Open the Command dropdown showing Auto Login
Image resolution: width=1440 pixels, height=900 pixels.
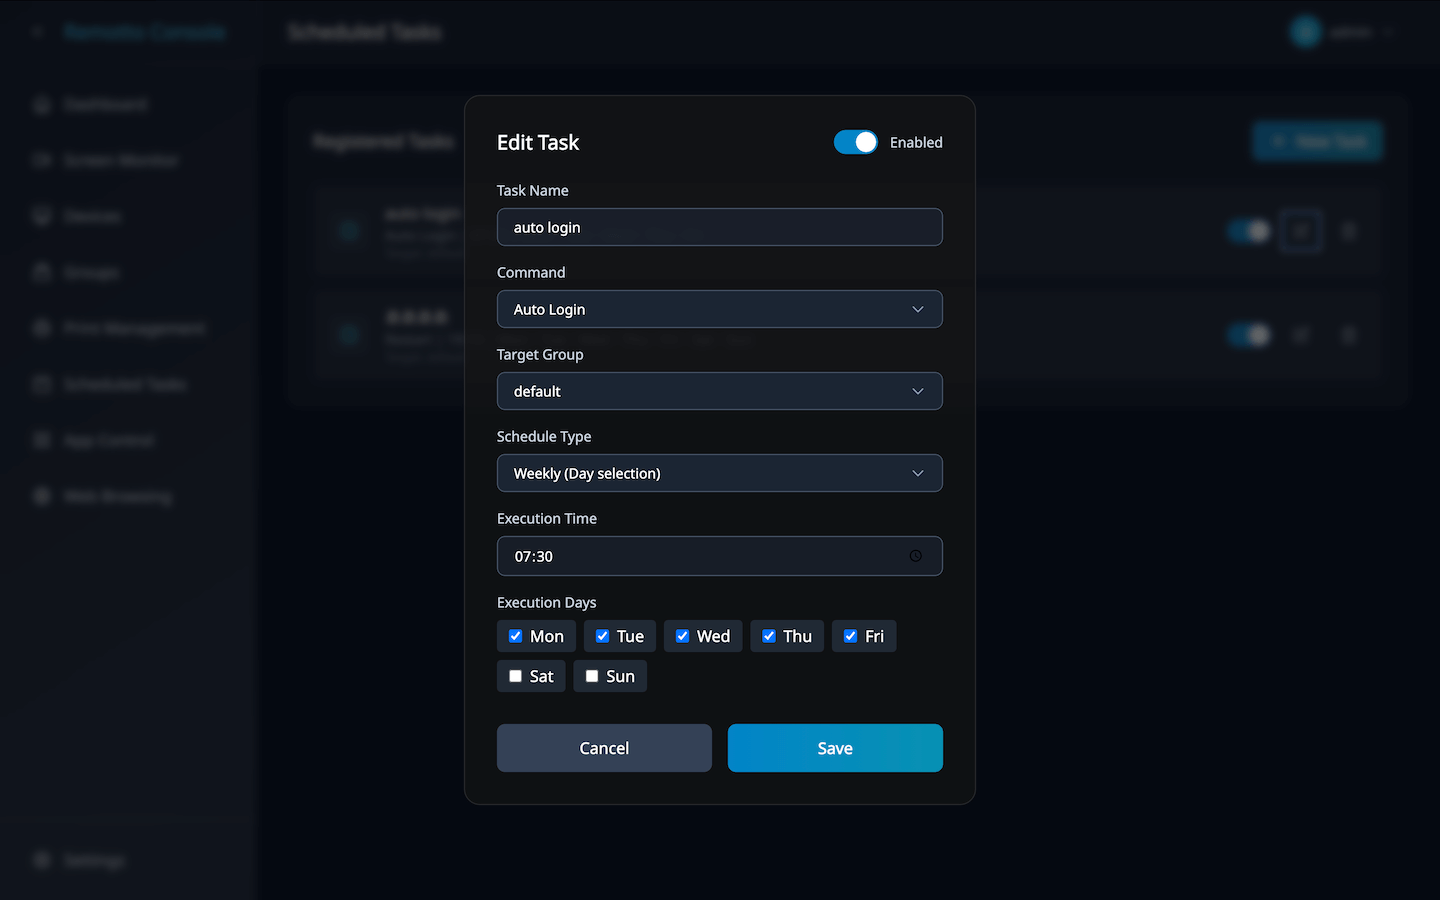(x=719, y=309)
